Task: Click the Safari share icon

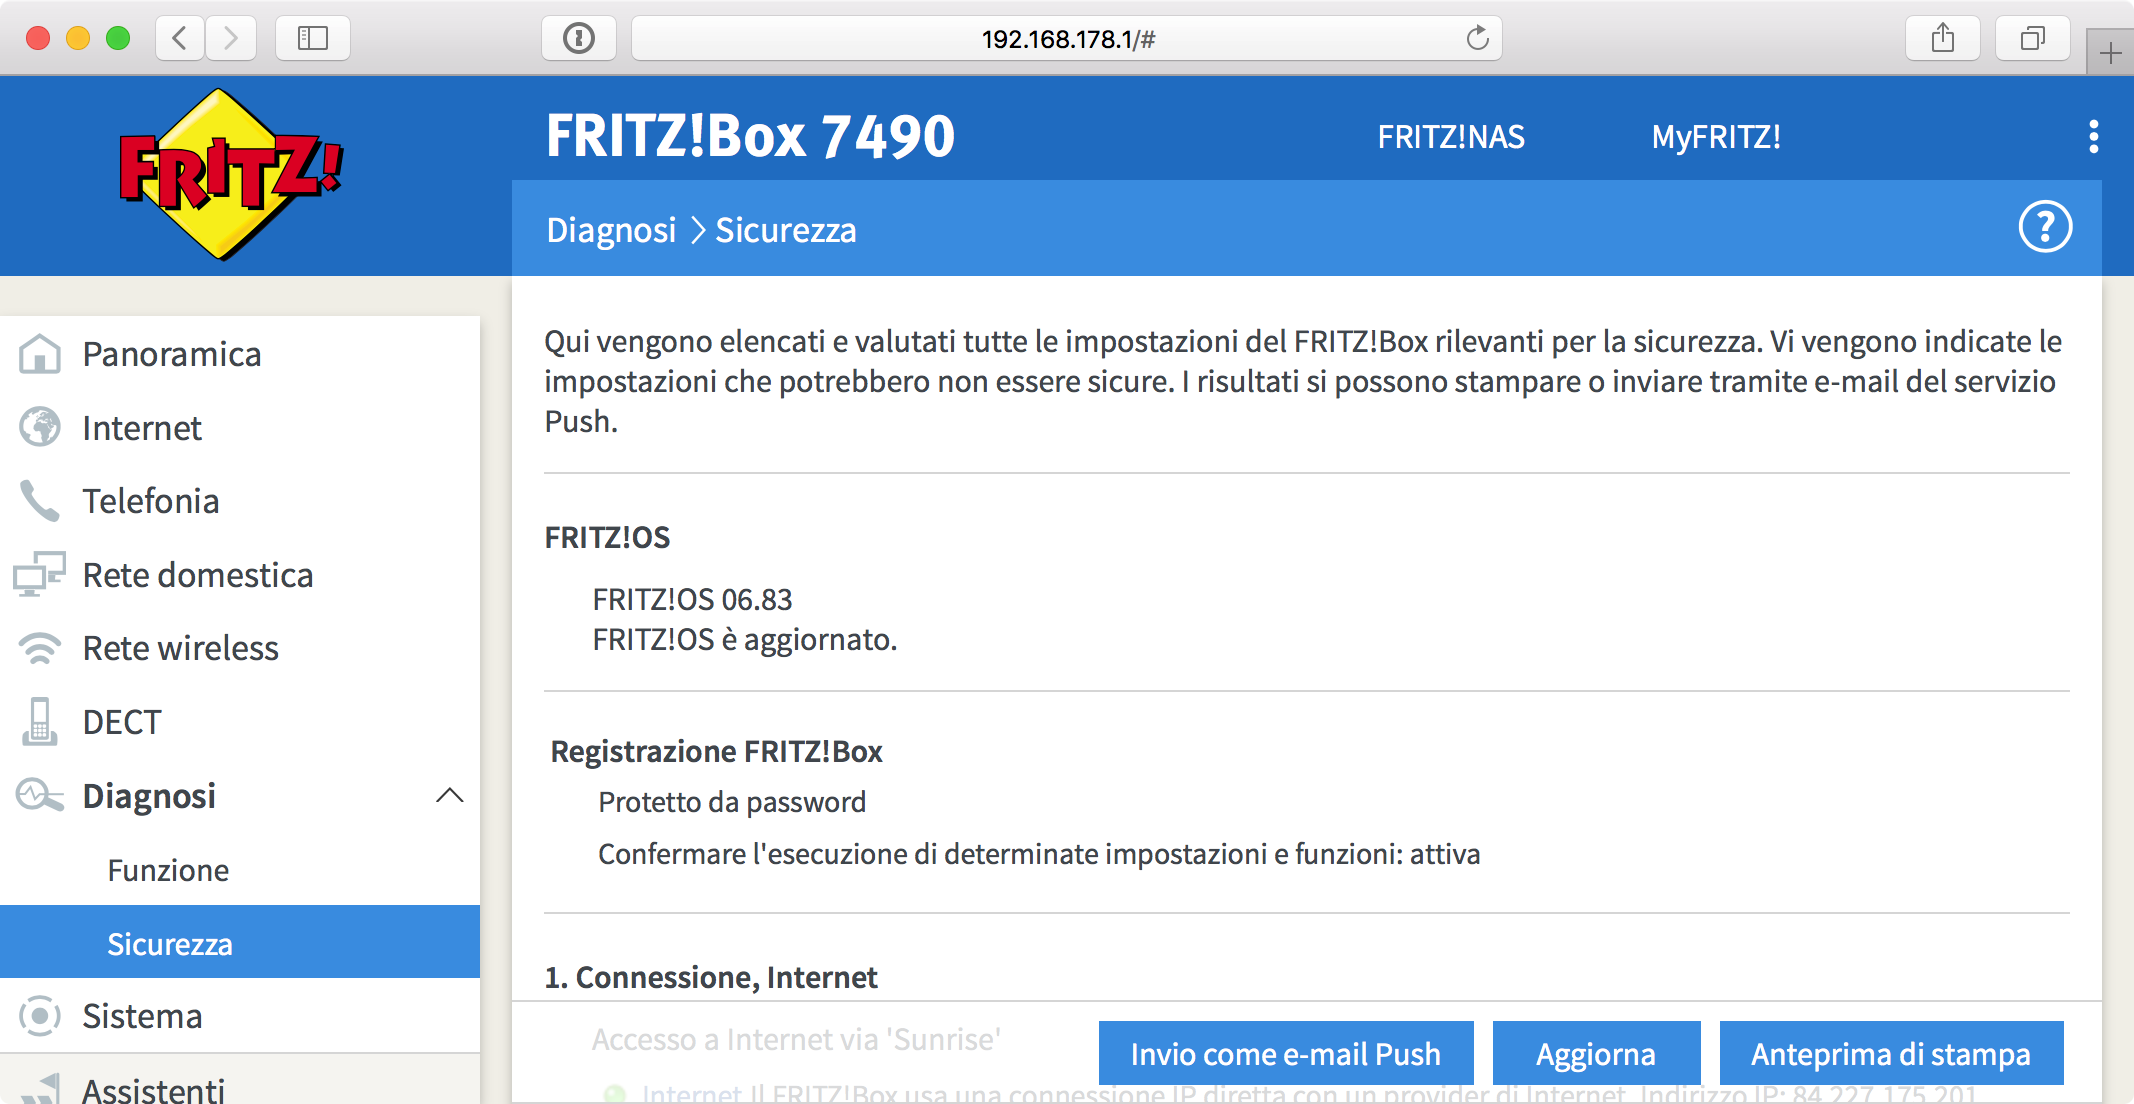Action: tap(1942, 39)
